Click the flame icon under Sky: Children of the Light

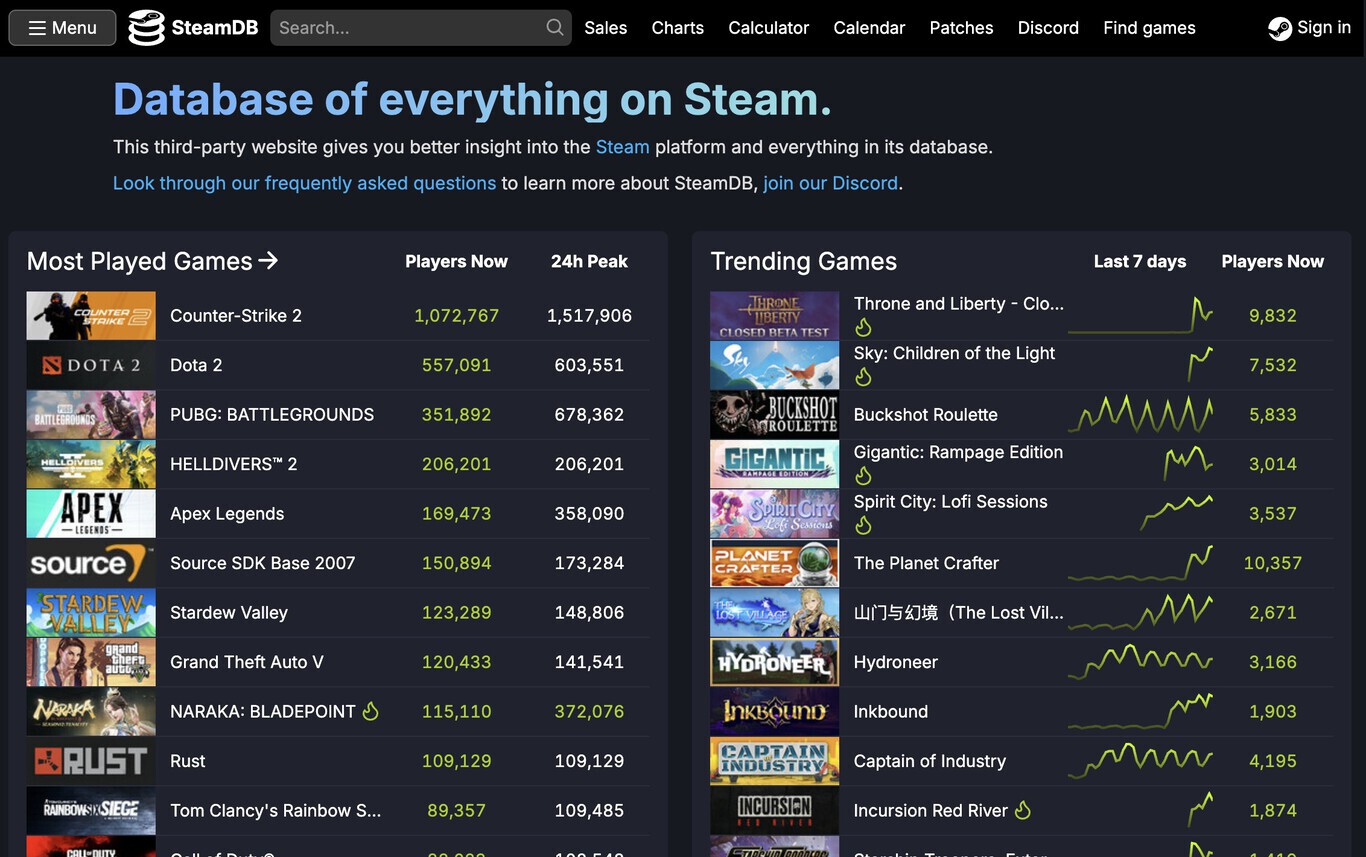tap(863, 377)
